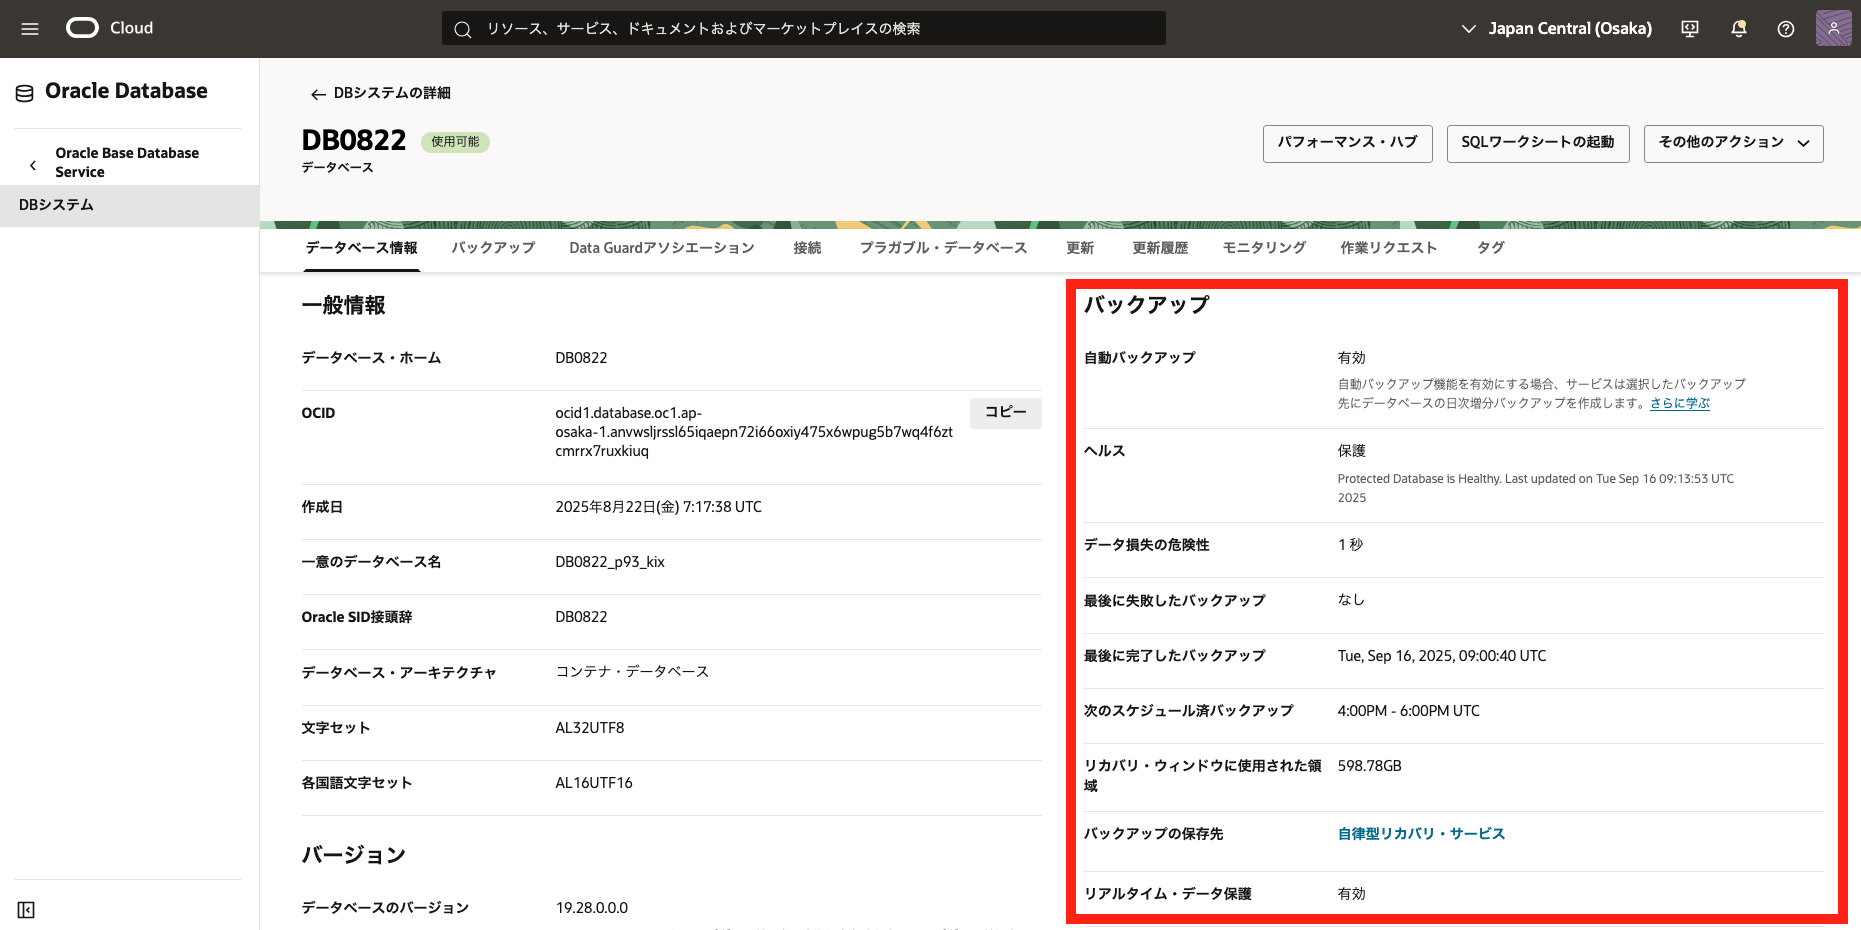This screenshot has width=1861, height=930.
Task: Open the 自律型リカバリ・サービス link
Action: pyautogui.click(x=1421, y=834)
